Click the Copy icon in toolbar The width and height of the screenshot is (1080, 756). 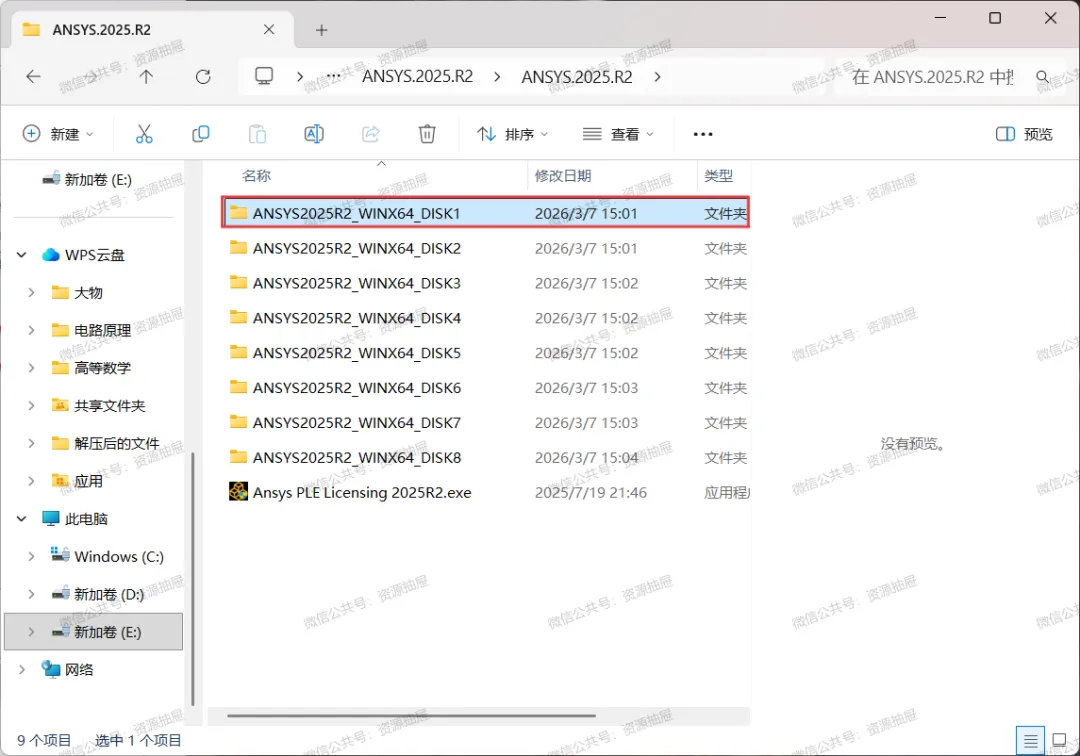pos(200,134)
